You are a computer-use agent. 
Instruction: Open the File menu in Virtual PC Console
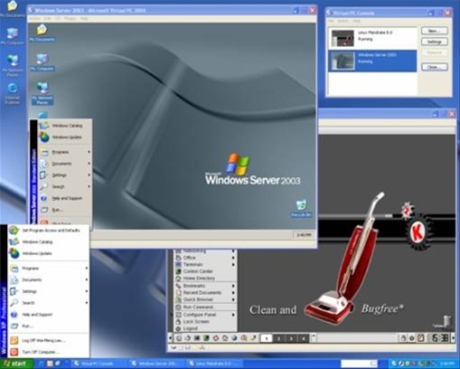click(331, 21)
